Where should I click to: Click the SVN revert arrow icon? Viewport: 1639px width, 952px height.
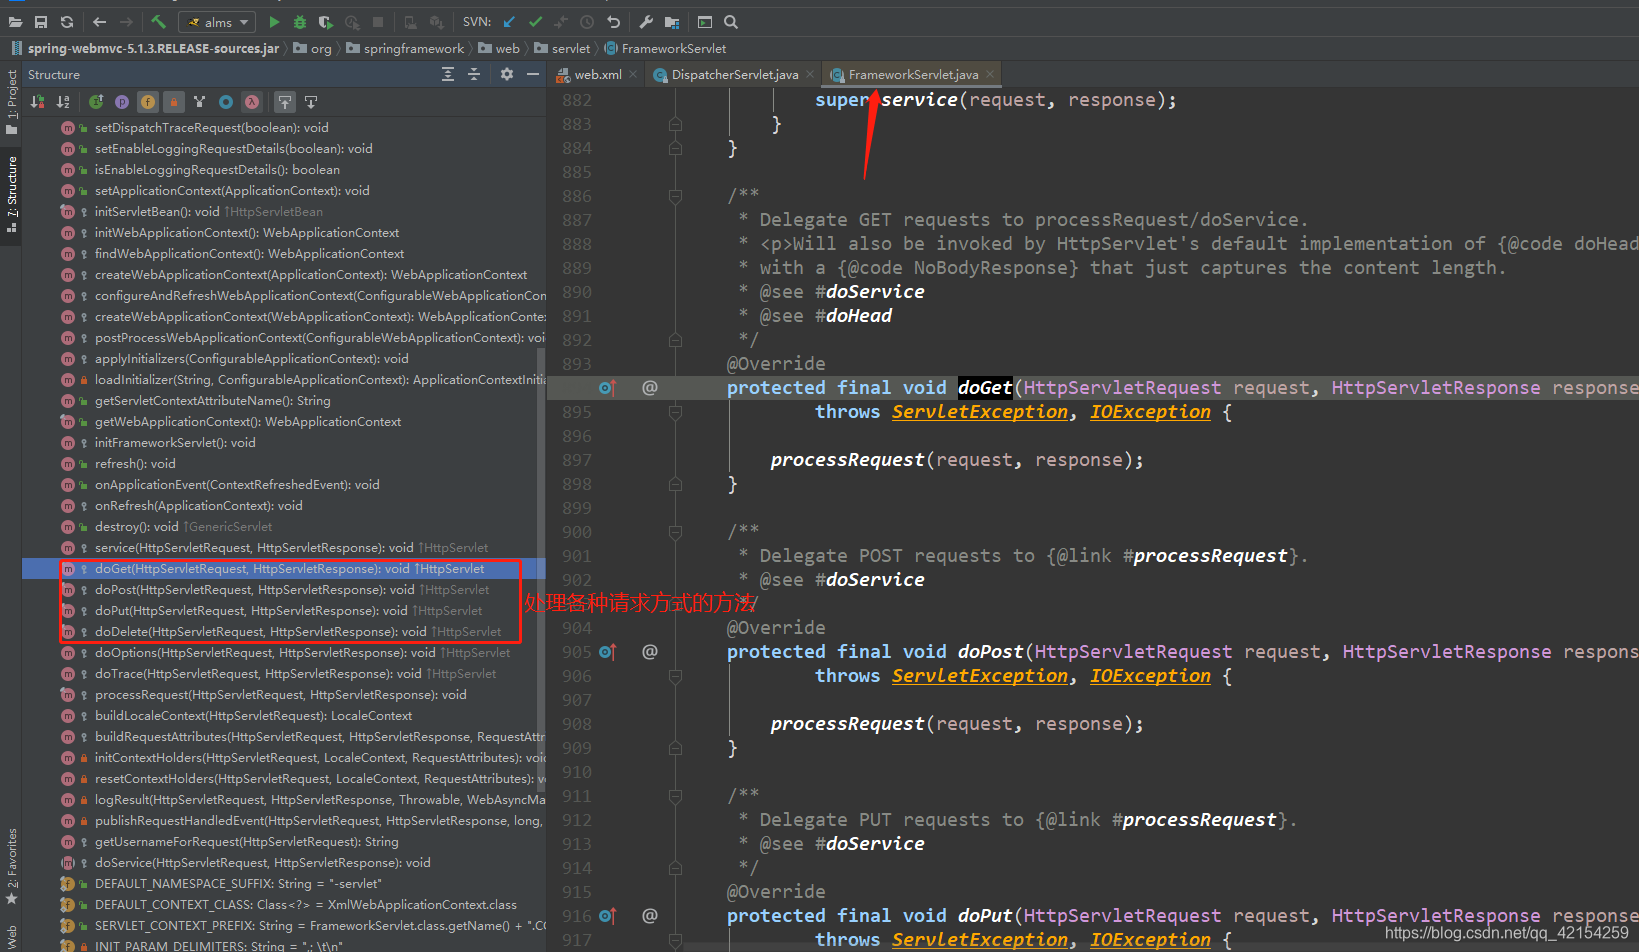(x=613, y=22)
